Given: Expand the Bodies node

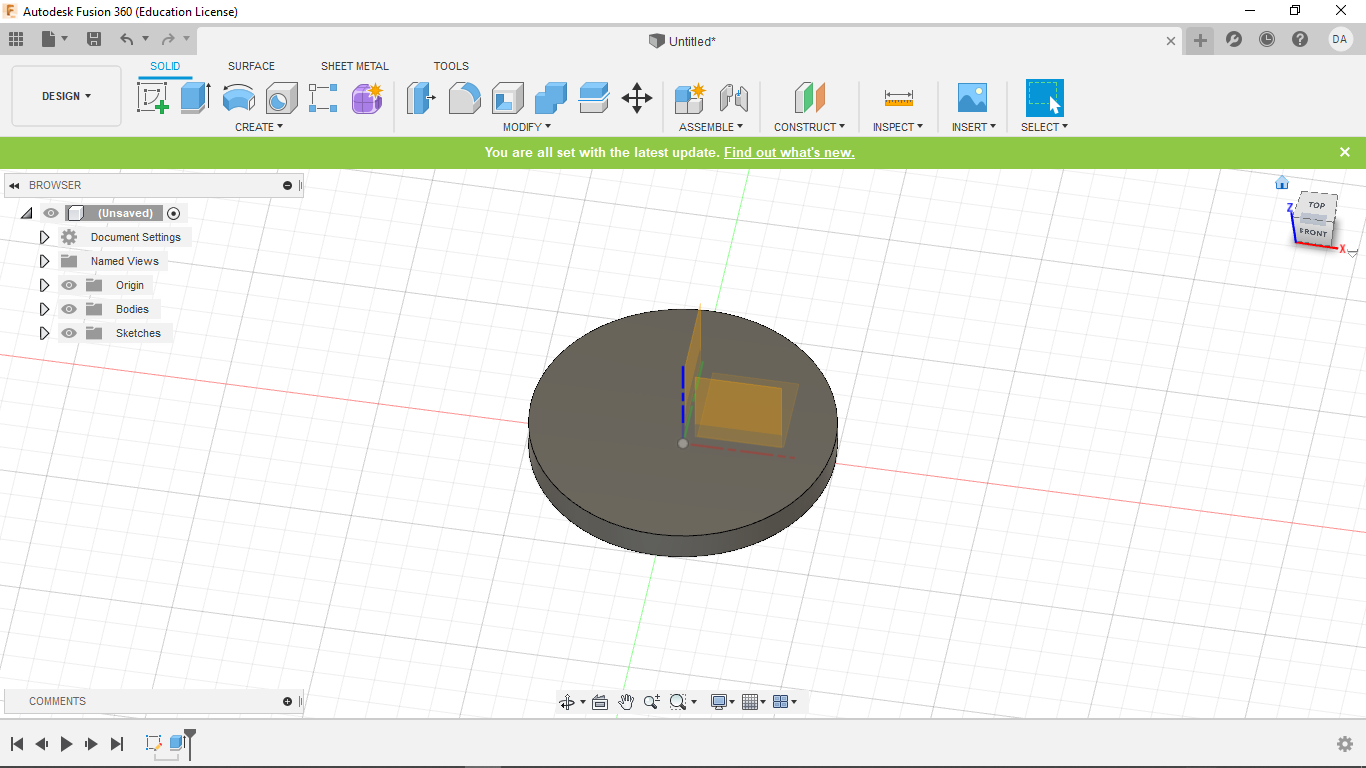Looking at the screenshot, I should (44, 309).
